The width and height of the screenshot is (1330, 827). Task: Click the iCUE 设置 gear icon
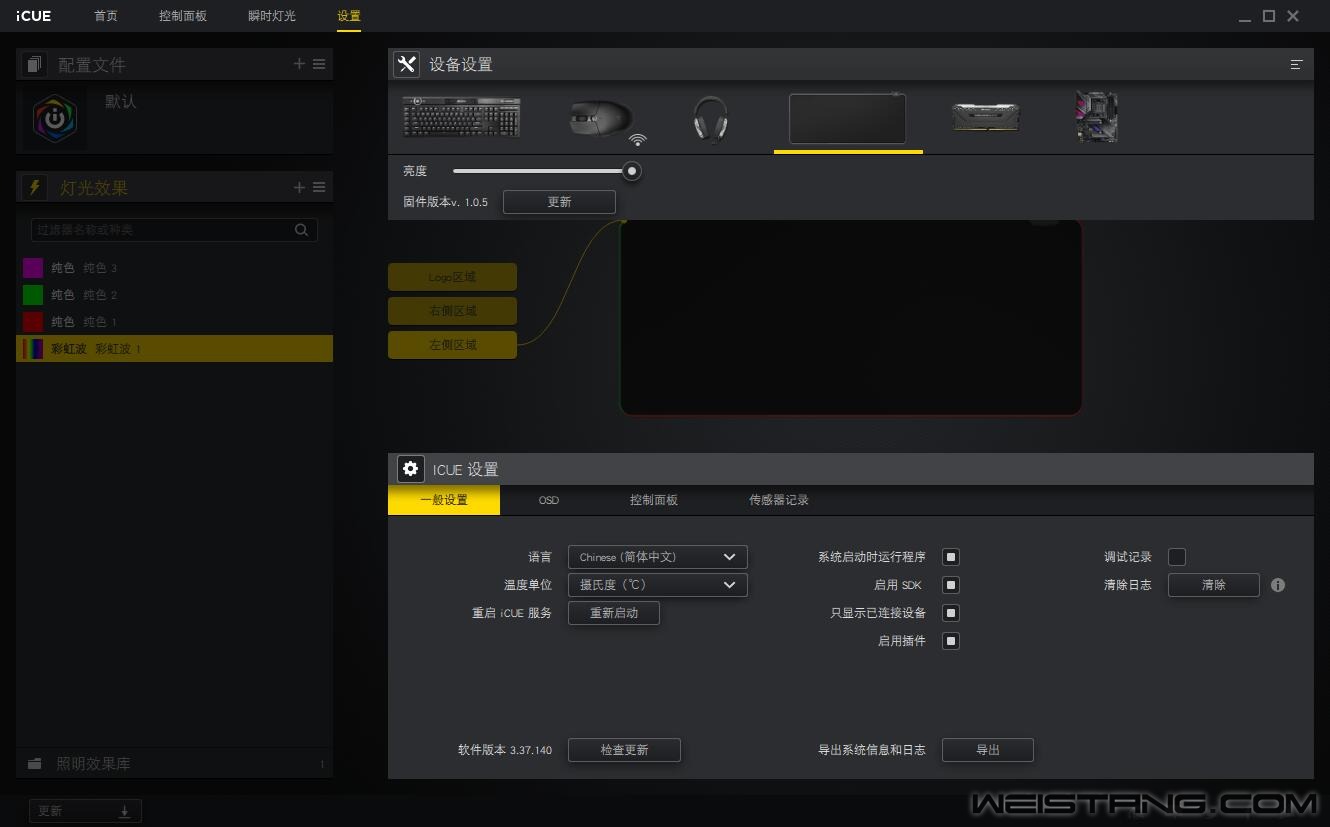[410, 469]
